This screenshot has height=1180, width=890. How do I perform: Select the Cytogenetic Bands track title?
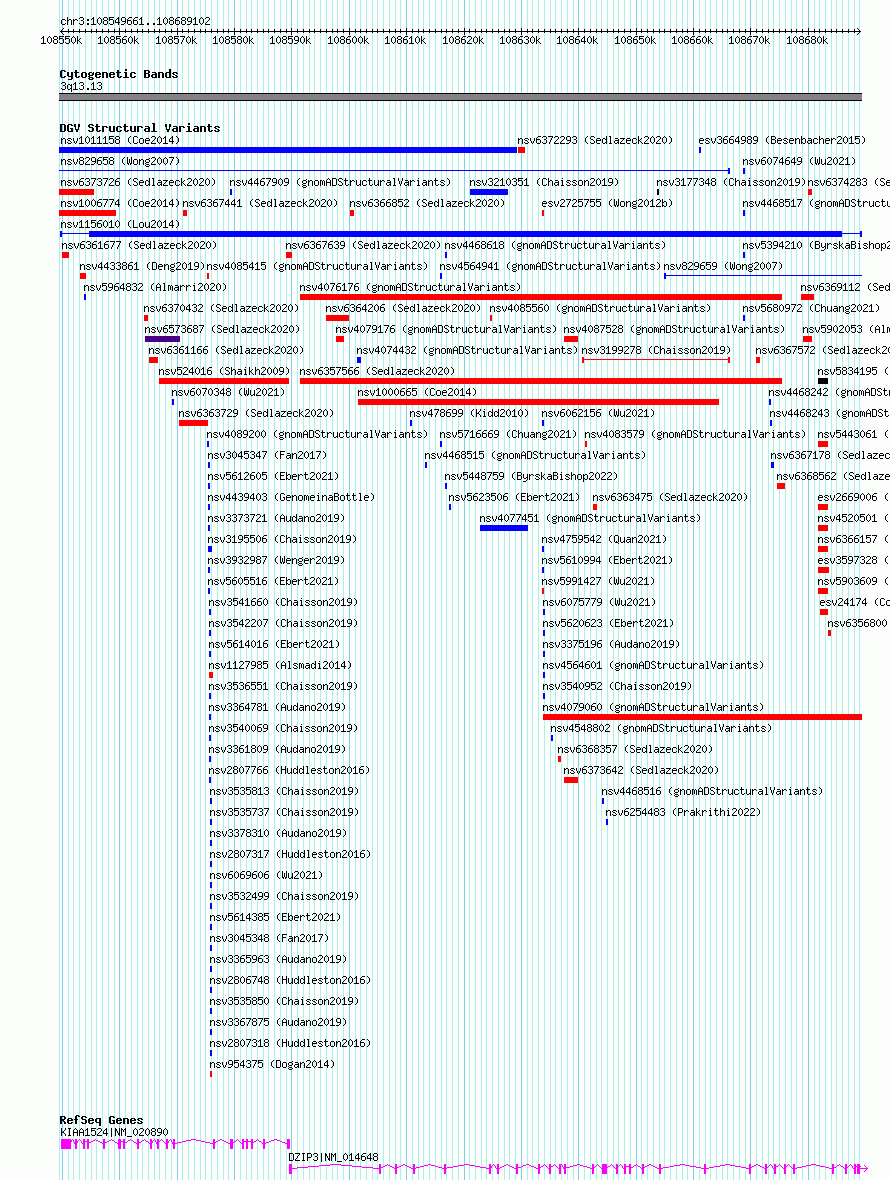119,75
